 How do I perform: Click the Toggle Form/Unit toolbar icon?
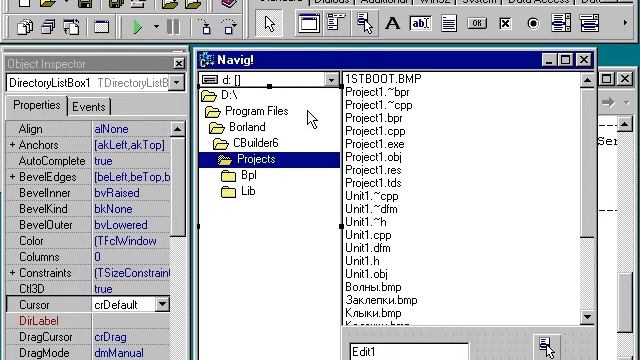coord(72,27)
